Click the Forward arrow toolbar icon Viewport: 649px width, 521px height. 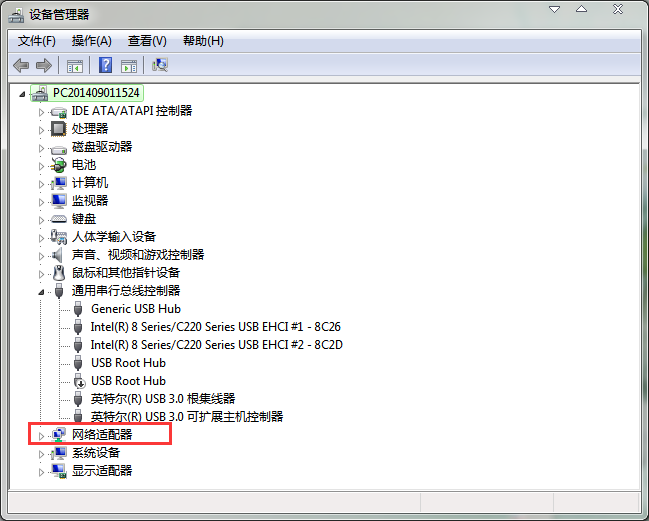[x=43, y=65]
